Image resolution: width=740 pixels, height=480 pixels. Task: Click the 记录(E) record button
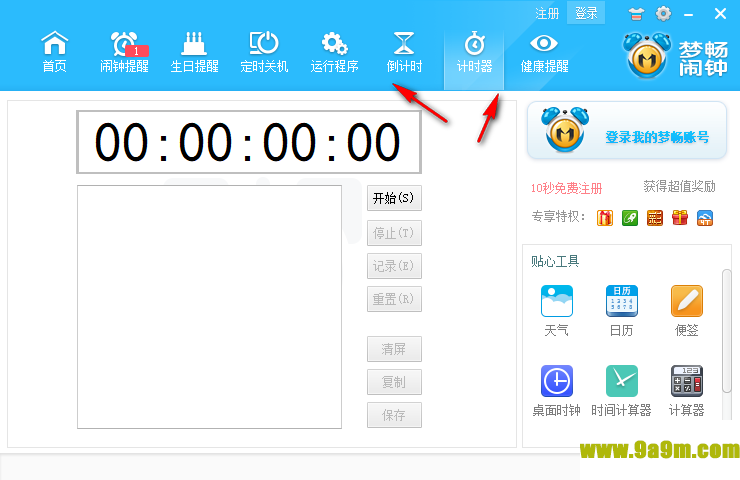394,266
